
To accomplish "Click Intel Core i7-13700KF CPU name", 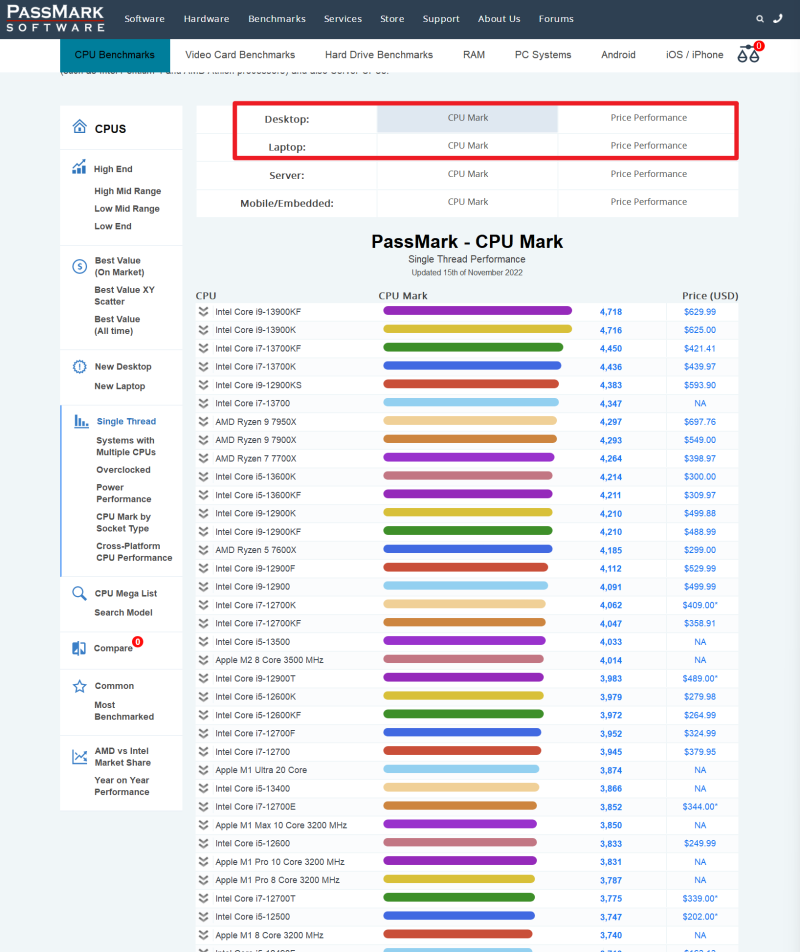I will click(x=258, y=348).
